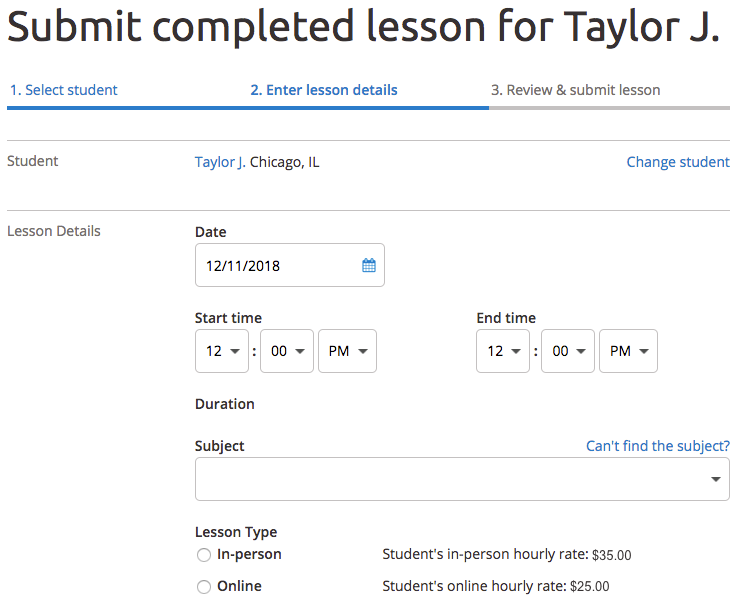This screenshot has width=745, height=613.
Task: Click the date input field showing 12/11/2018
Action: click(x=275, y=266)
